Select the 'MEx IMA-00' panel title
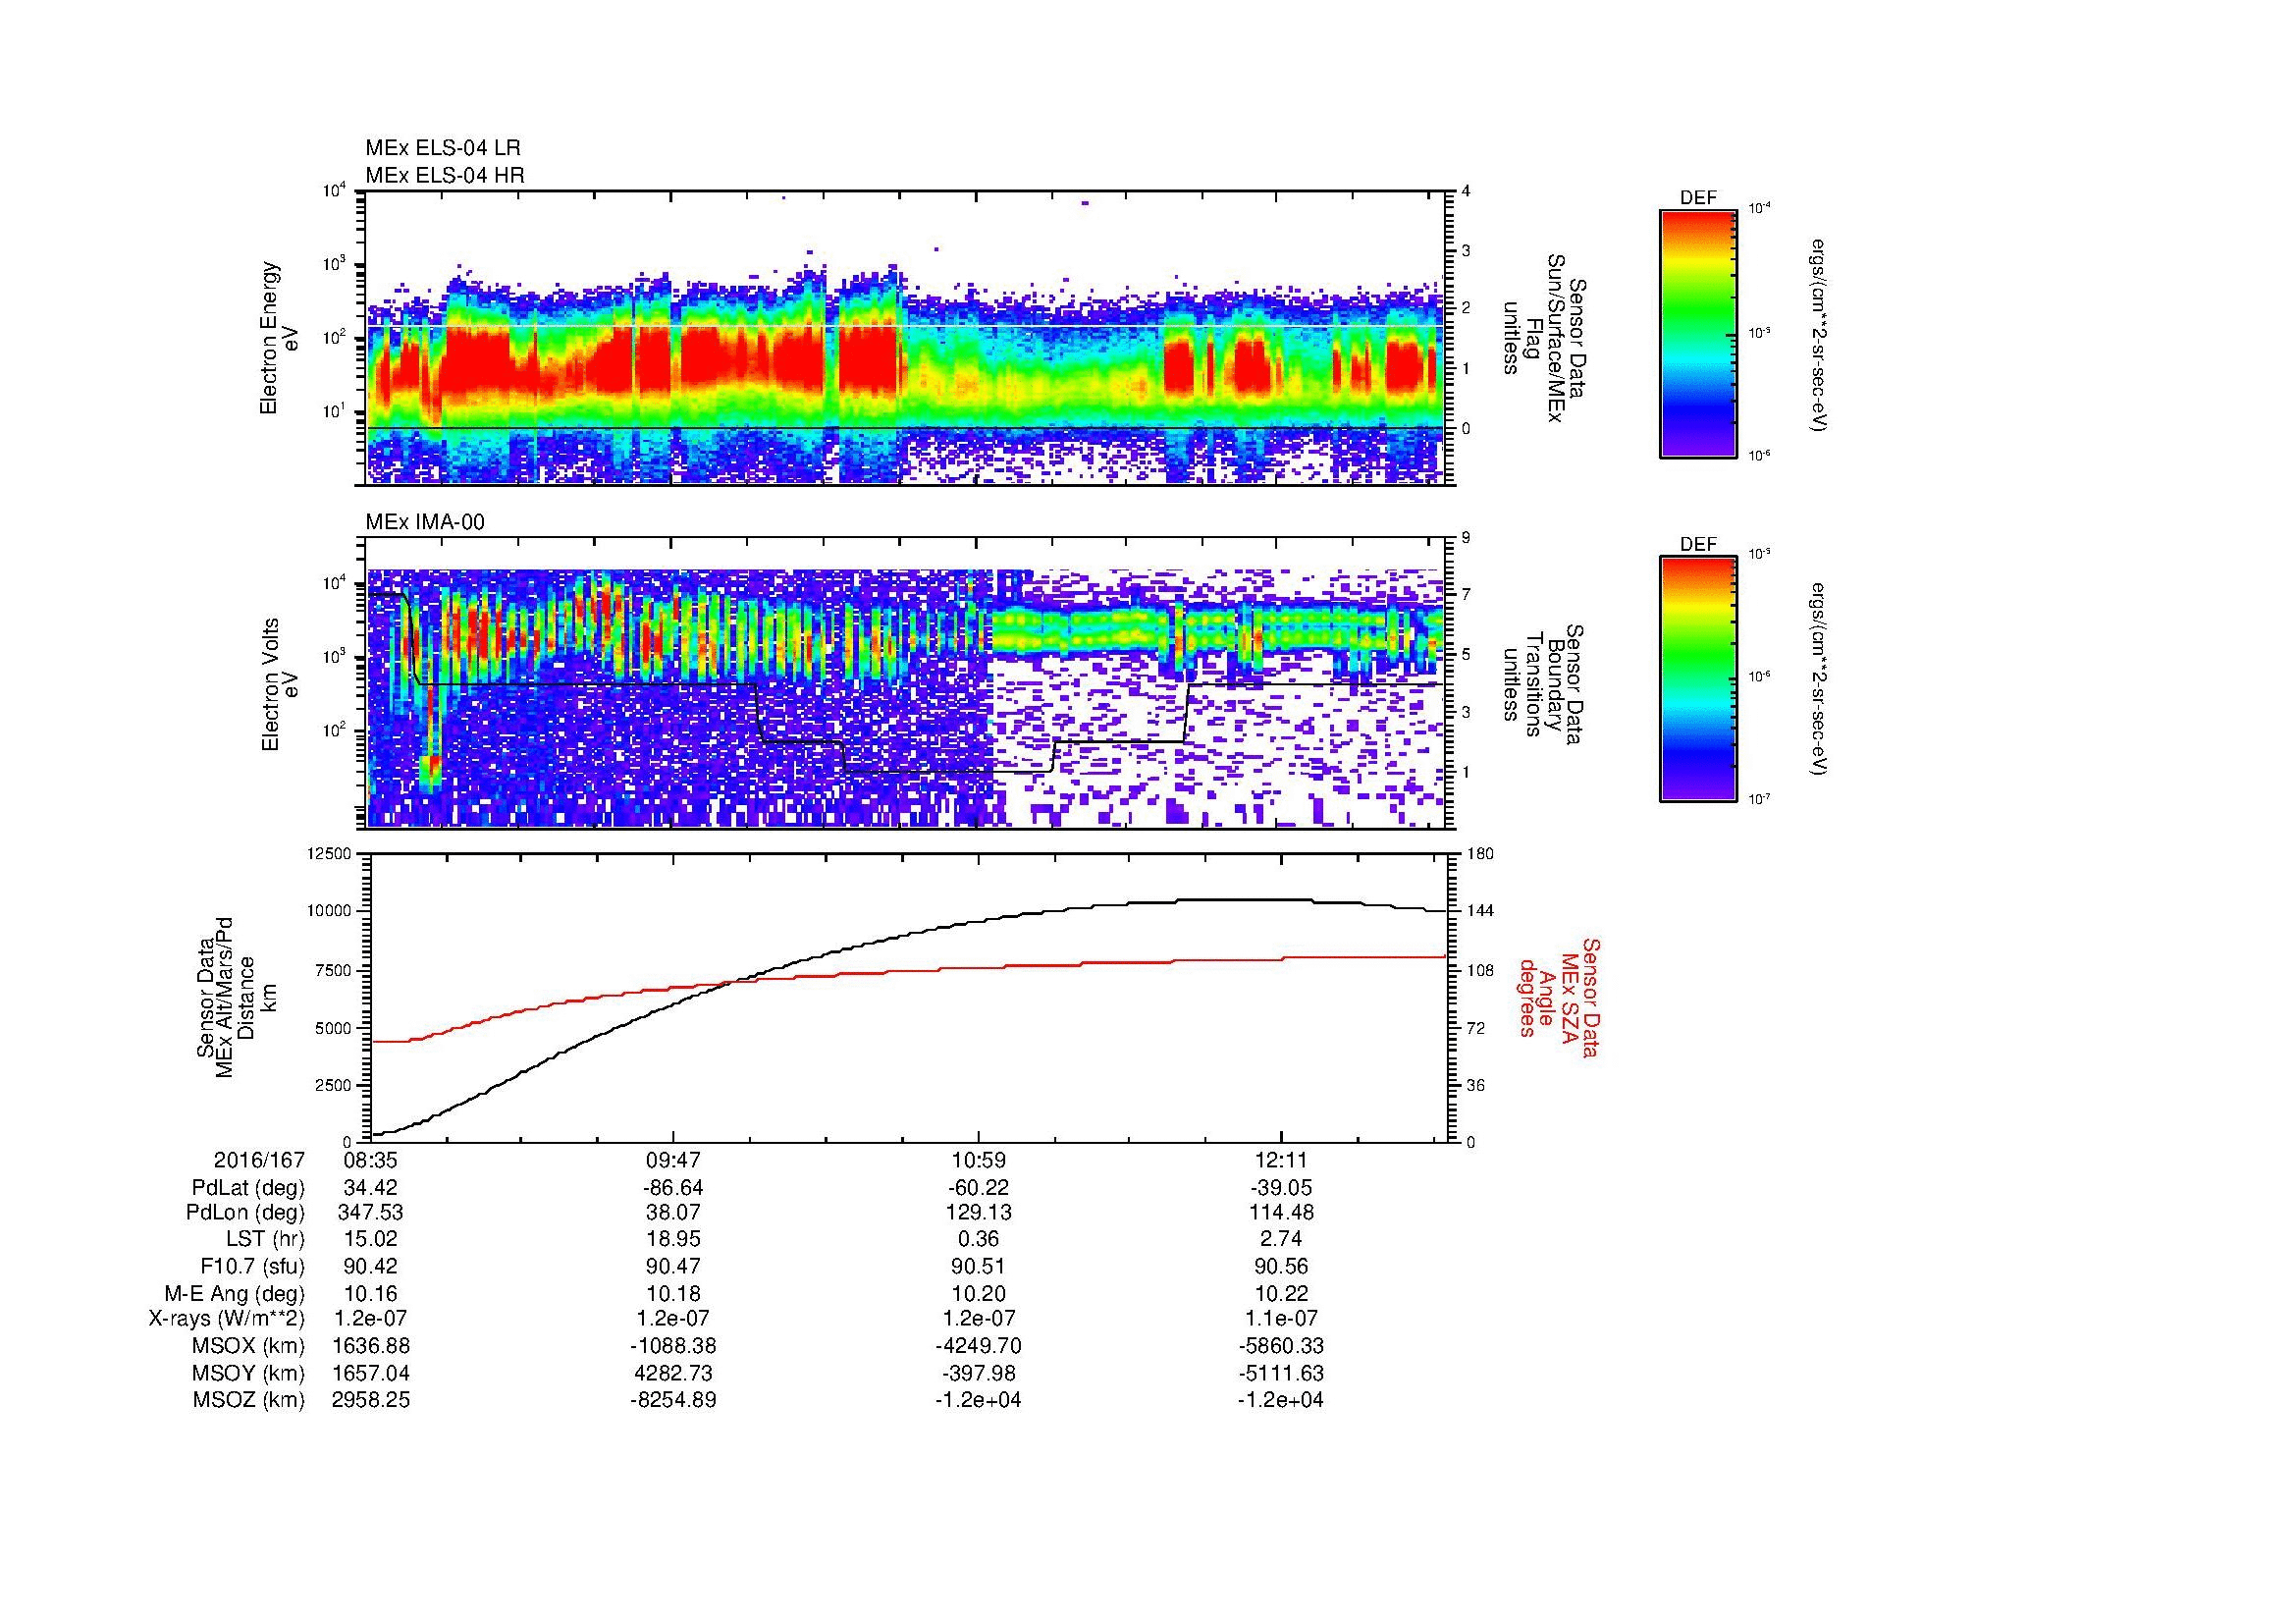Image resolution: width=2296 pixels, height=1623 pixels. 425,522
